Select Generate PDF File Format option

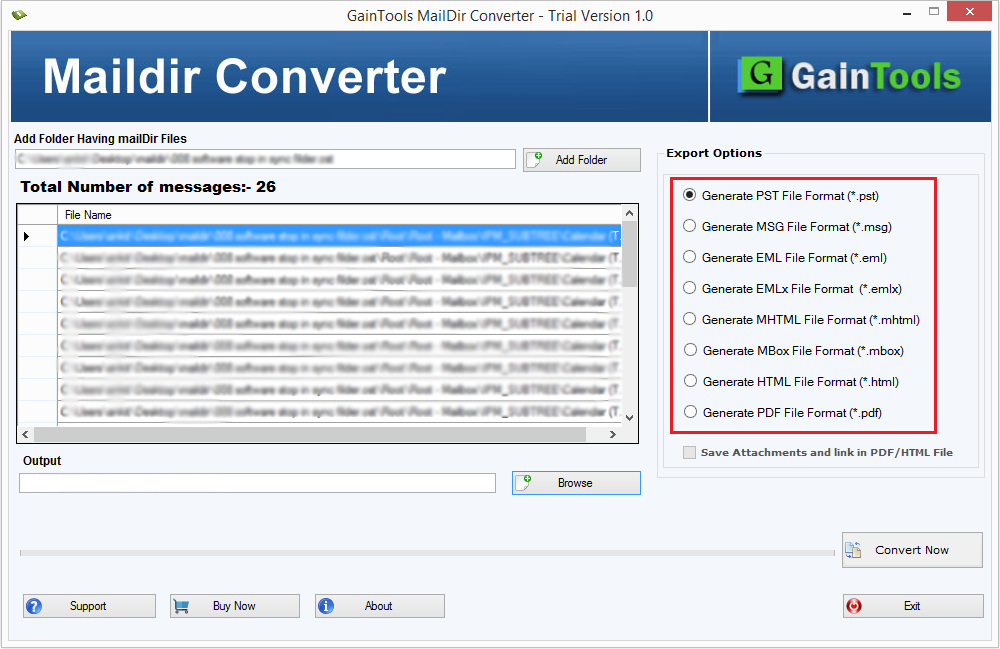pyautogui.click(x=689, y=412)
